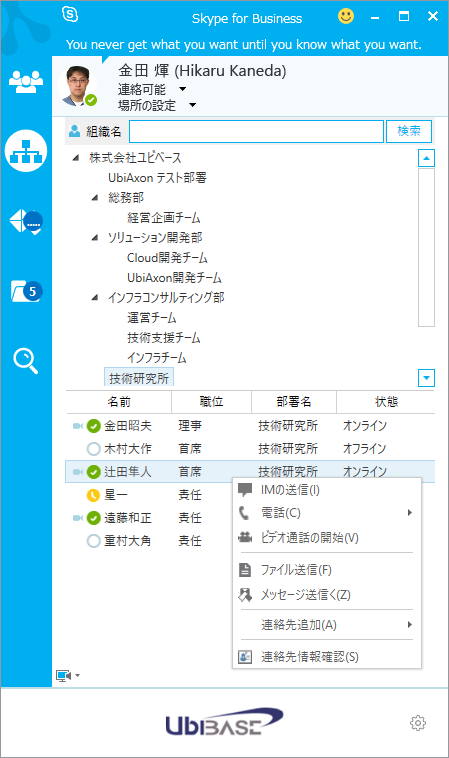Click video camera icon beside 遠藤和正
The height and width of the screenshot is (758, 449).
point(77,518)
